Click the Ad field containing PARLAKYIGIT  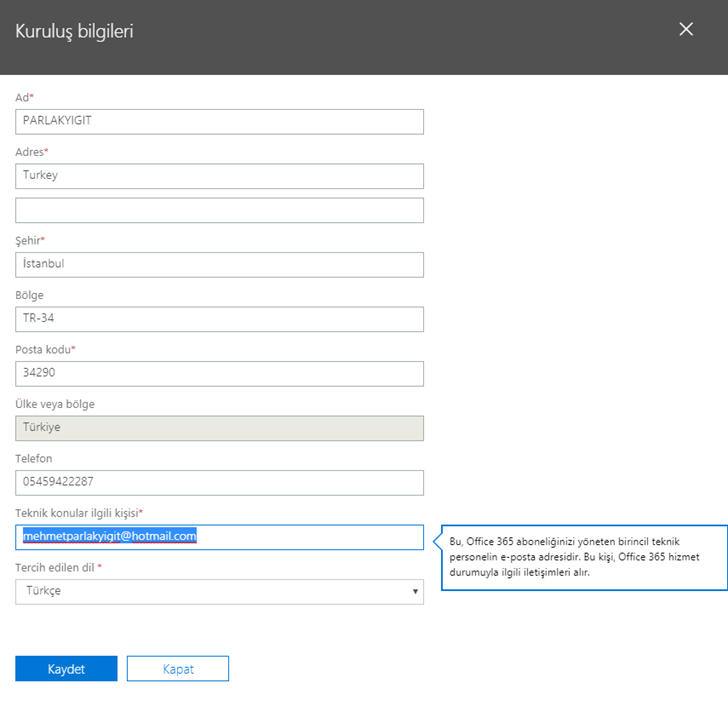point(219,121)
